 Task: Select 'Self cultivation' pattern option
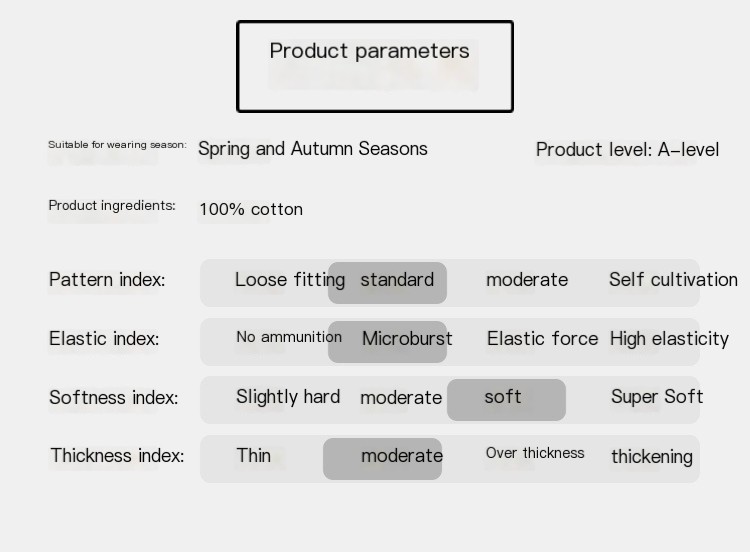673,279
